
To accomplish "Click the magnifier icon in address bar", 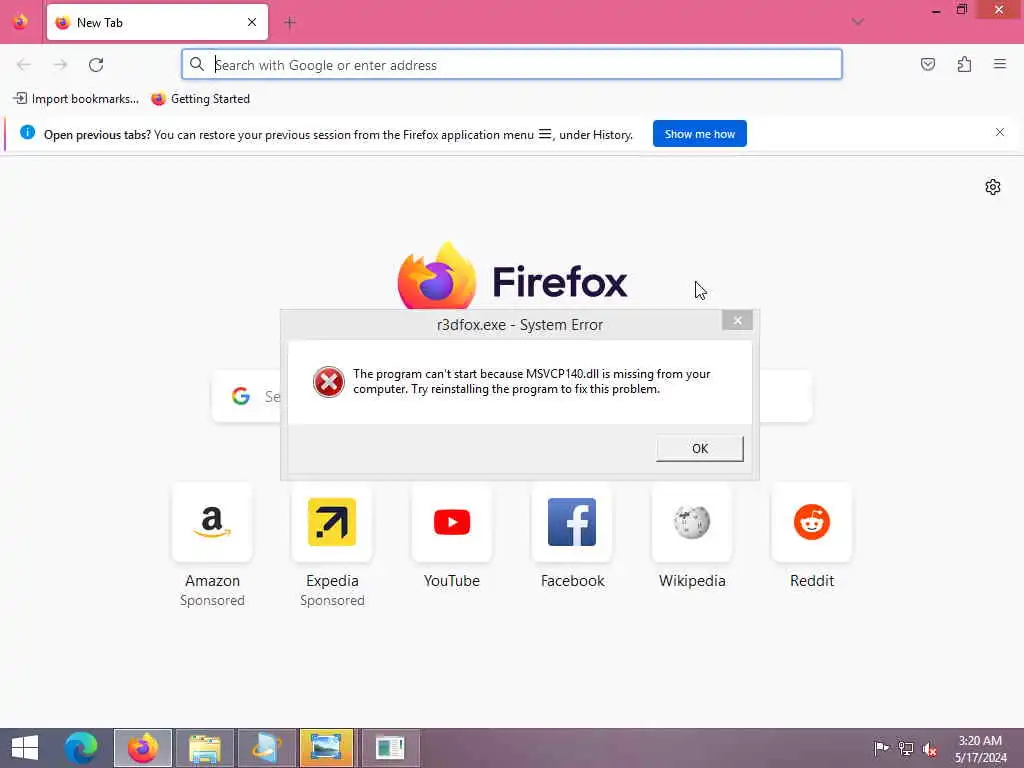I will (197, 64).
